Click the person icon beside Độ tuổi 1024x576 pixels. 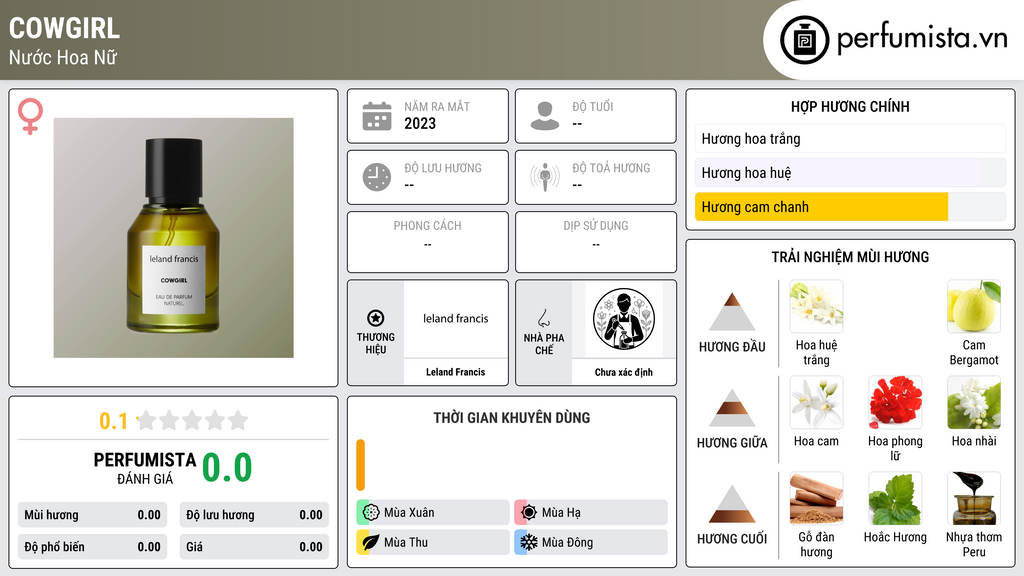pos(545,116)
